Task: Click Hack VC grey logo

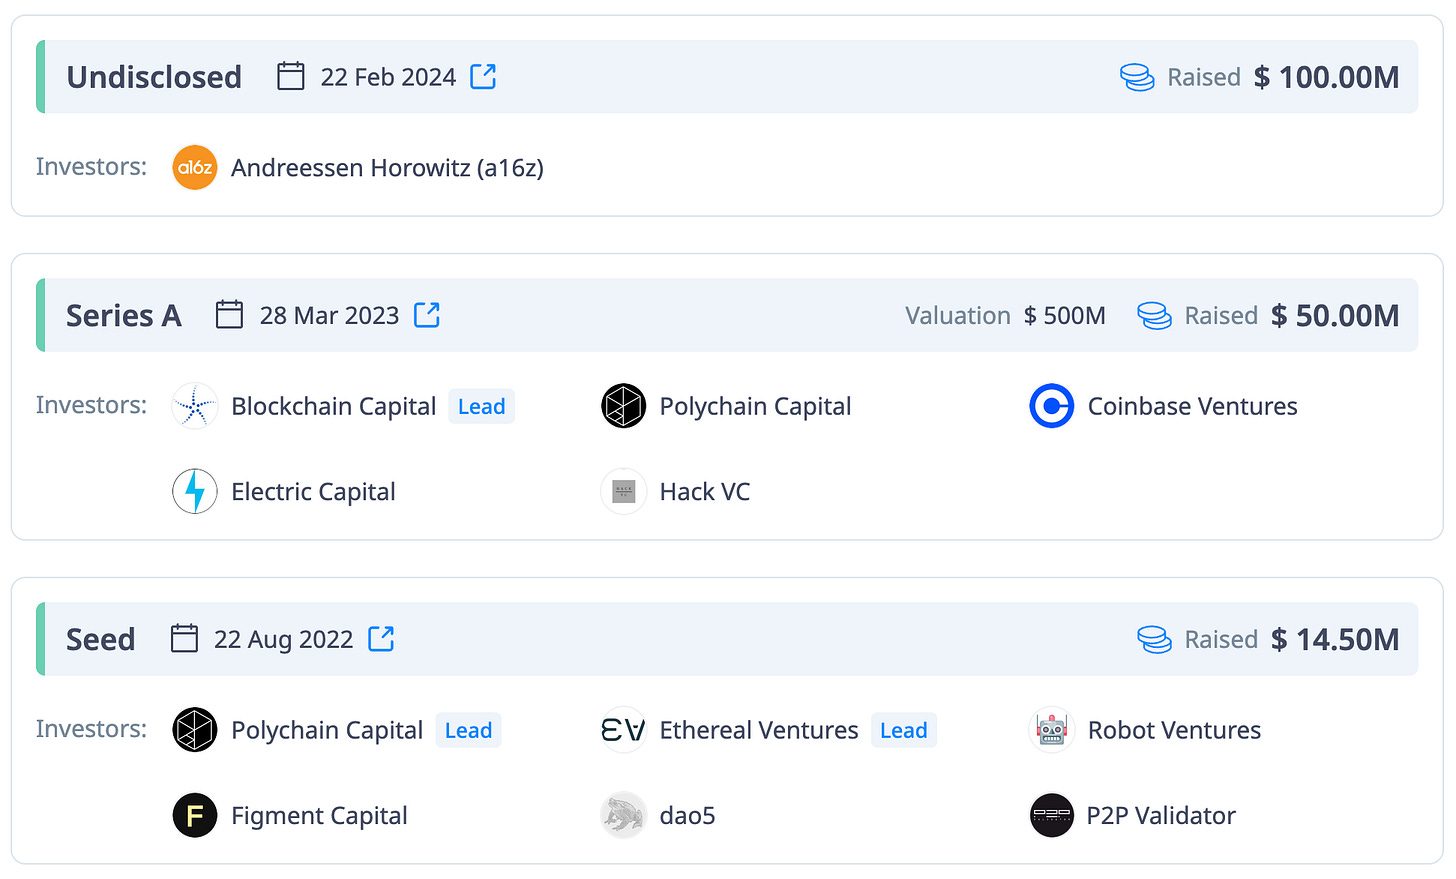Action: click(623, 491)
